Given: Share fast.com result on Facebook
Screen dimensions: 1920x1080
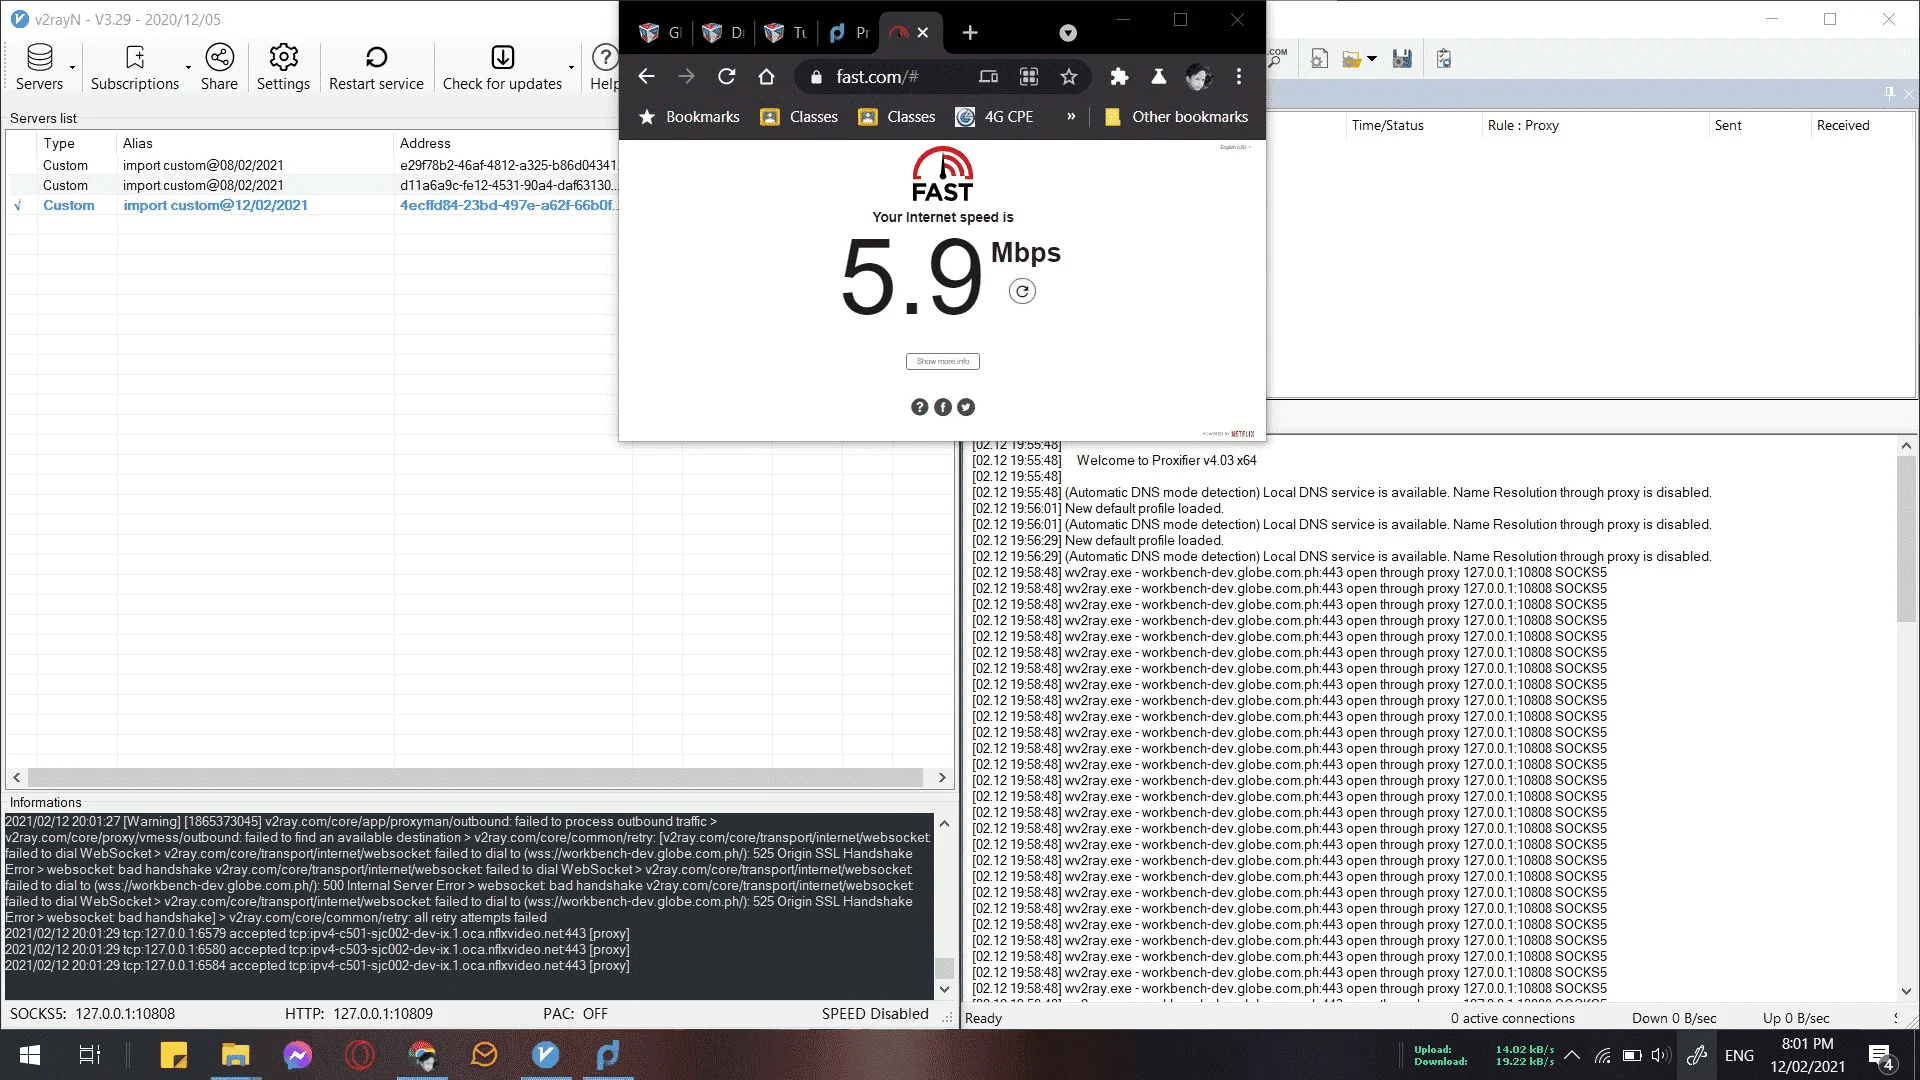Looking at the screenshot, I should (x=943, y=407).
